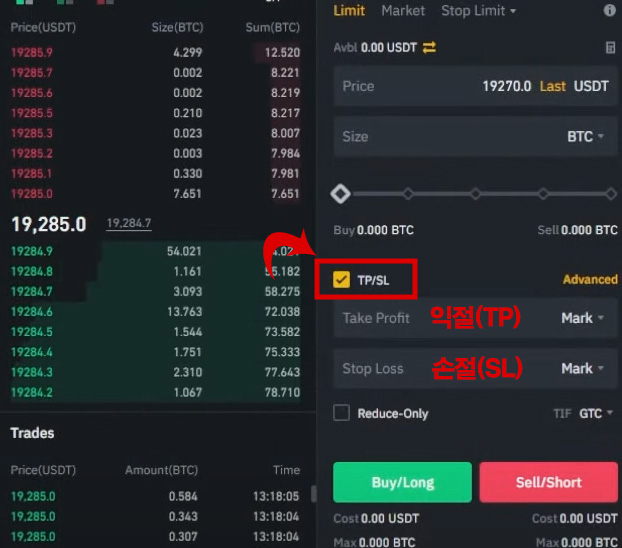The image size is (622, 548).
Task: Expand Stop Loss Mark trigger dropdown
Action: pyautogui.click(x=582, y=368)
